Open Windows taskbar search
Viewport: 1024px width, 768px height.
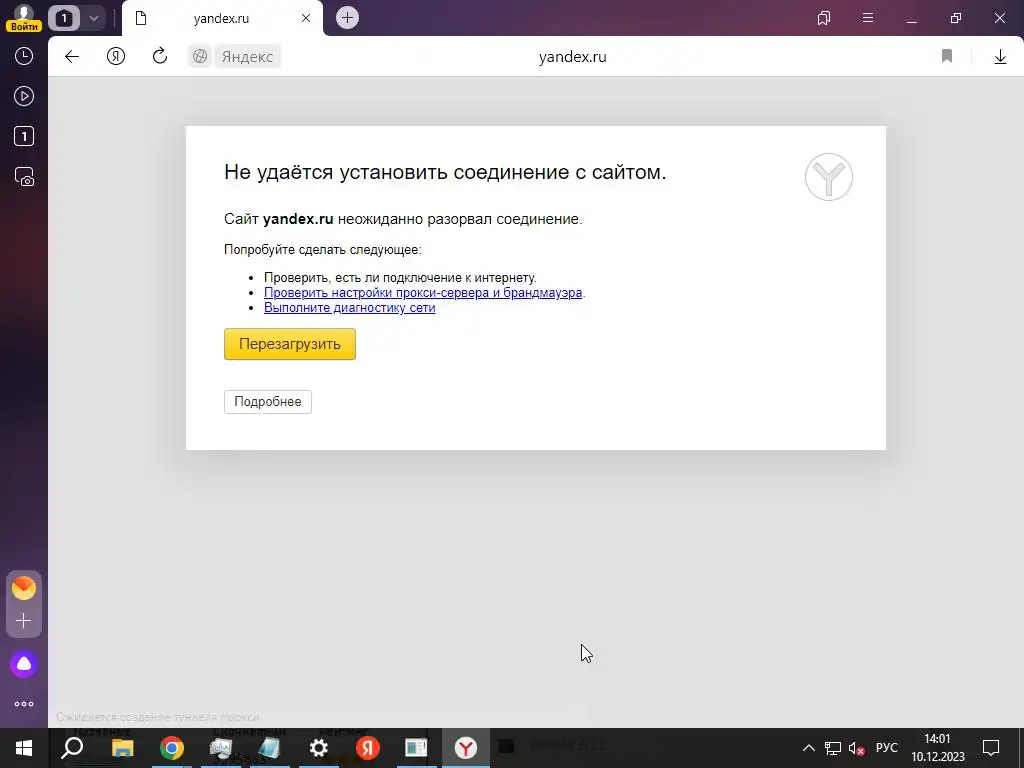tap(72, 748)
